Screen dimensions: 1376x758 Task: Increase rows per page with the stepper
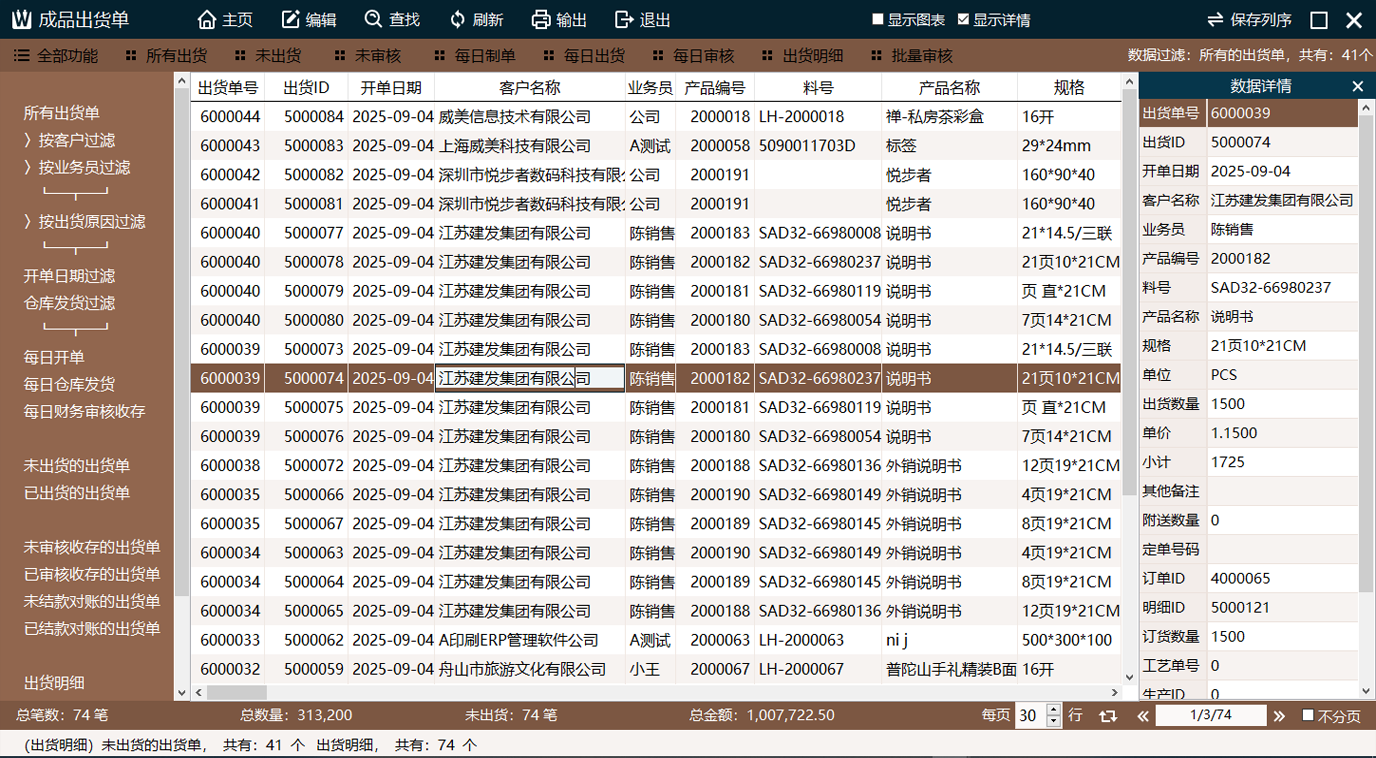tap(1051, 710)
